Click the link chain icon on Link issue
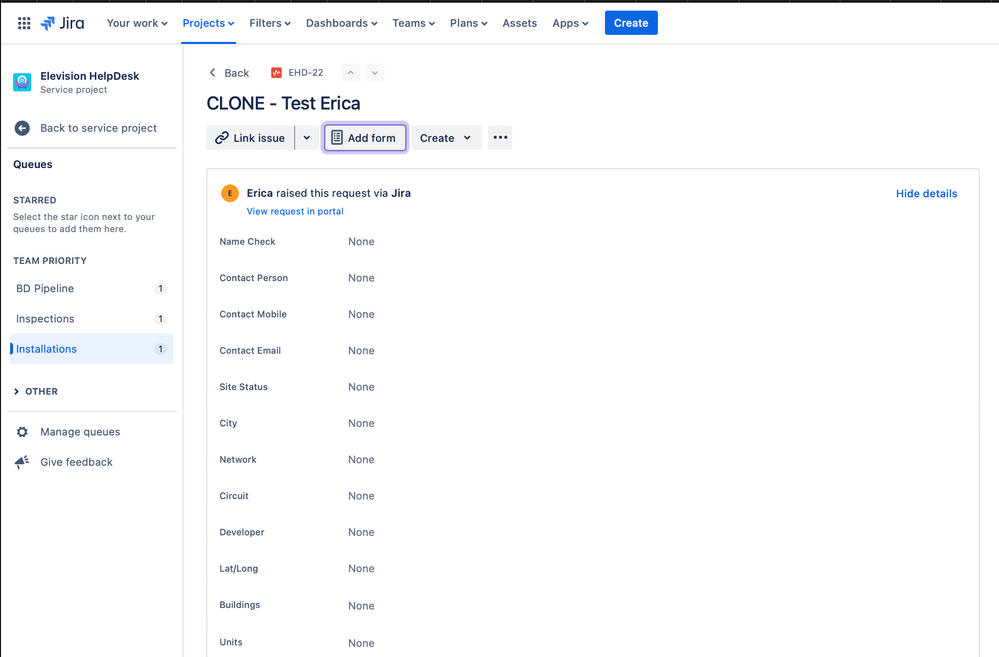The height and width of the screenshot is (657, 999). tap(222, 138)
